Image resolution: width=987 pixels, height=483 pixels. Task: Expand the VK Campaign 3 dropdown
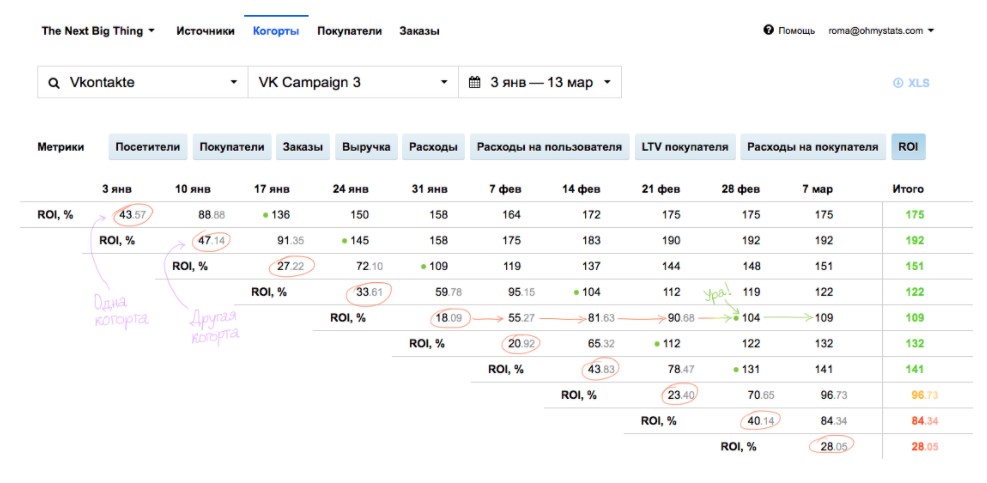tap(353, 82)
